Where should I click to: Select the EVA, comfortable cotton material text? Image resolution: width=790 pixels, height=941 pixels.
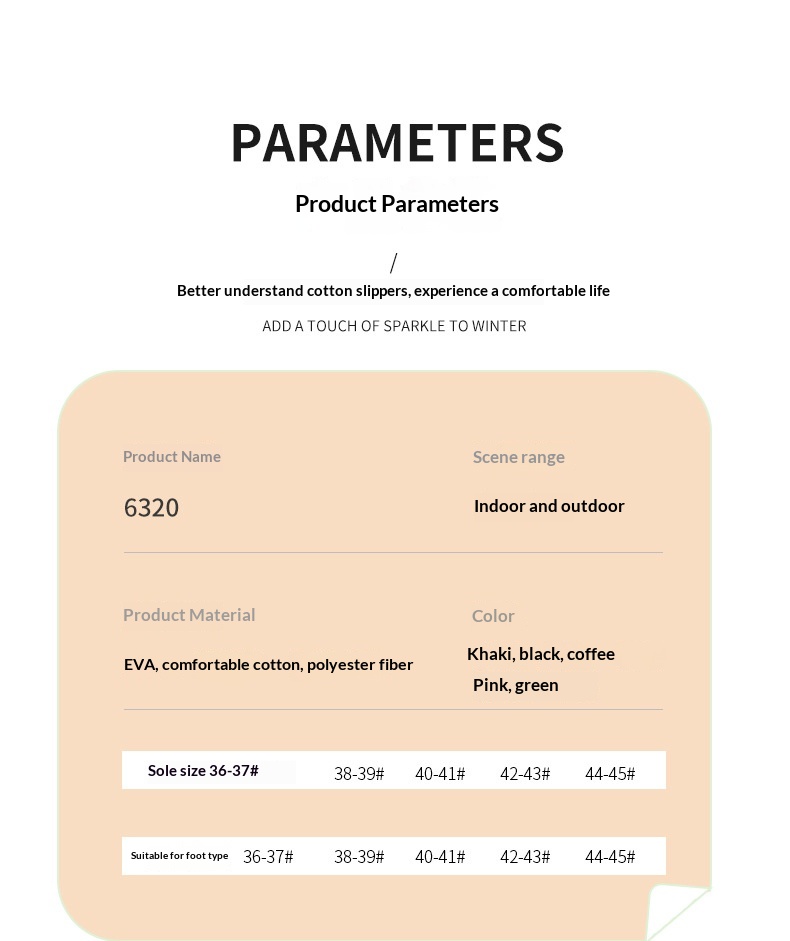point(268,665)
